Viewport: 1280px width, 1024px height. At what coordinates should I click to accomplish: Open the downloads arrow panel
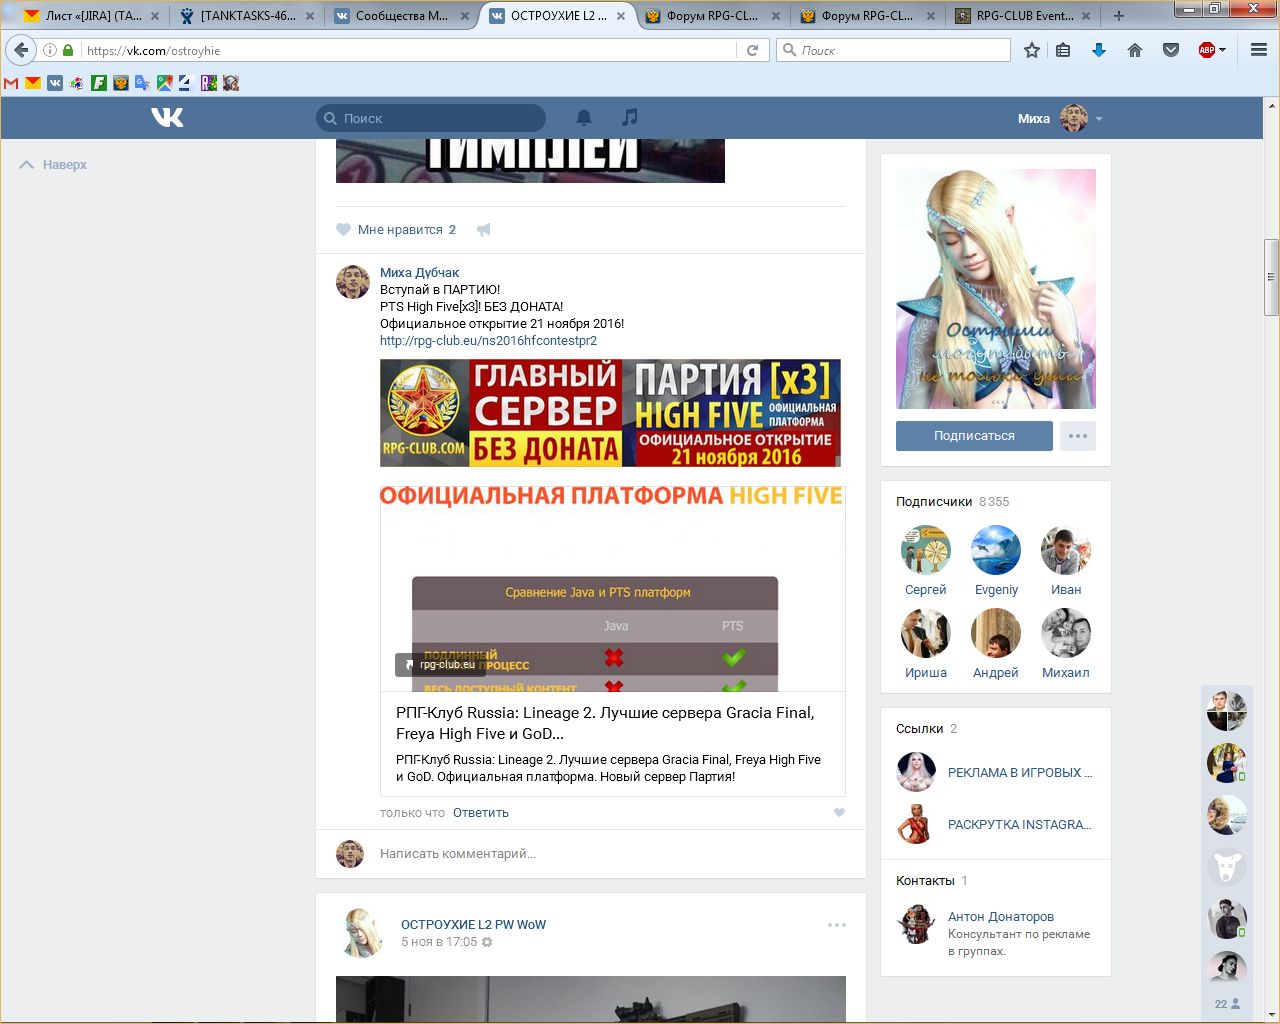point(1099,50)
